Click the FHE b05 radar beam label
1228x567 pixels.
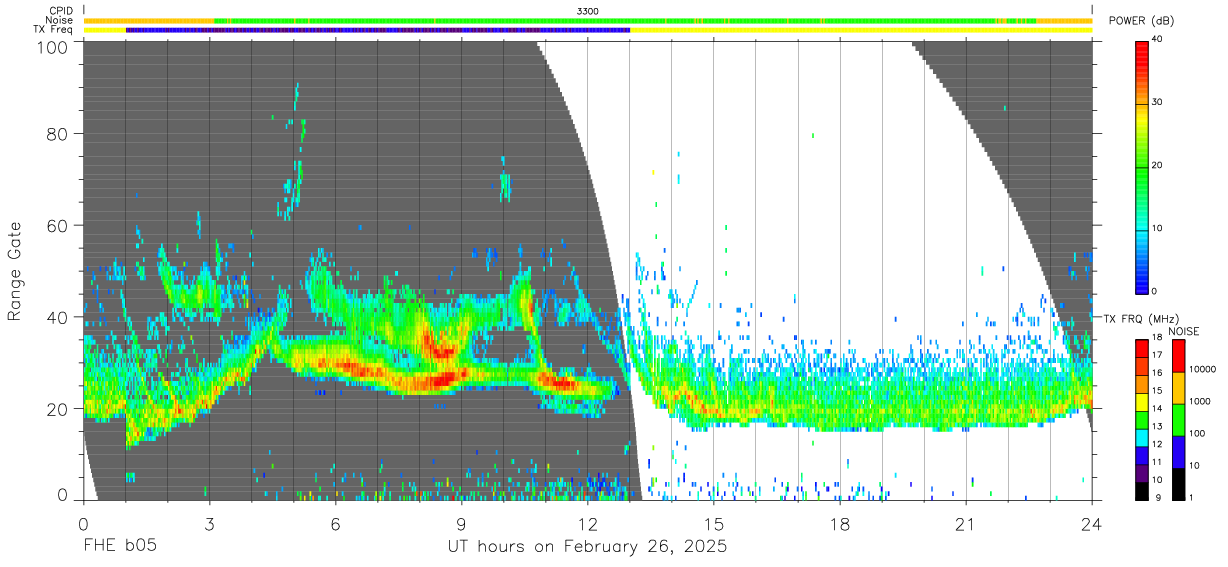(x=120, y=546)
